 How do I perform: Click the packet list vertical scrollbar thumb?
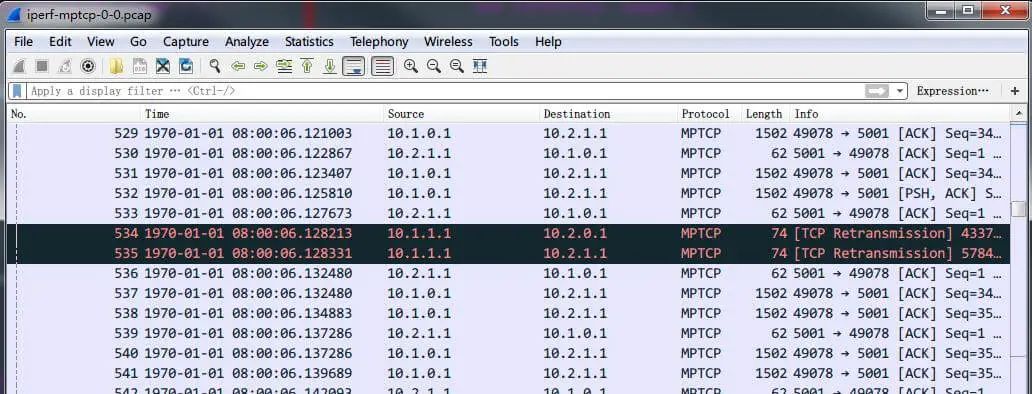pos(1019,209)
